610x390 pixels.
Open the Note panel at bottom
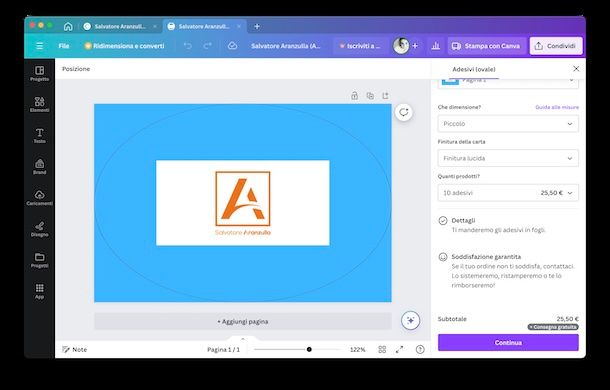click(75, 350)
